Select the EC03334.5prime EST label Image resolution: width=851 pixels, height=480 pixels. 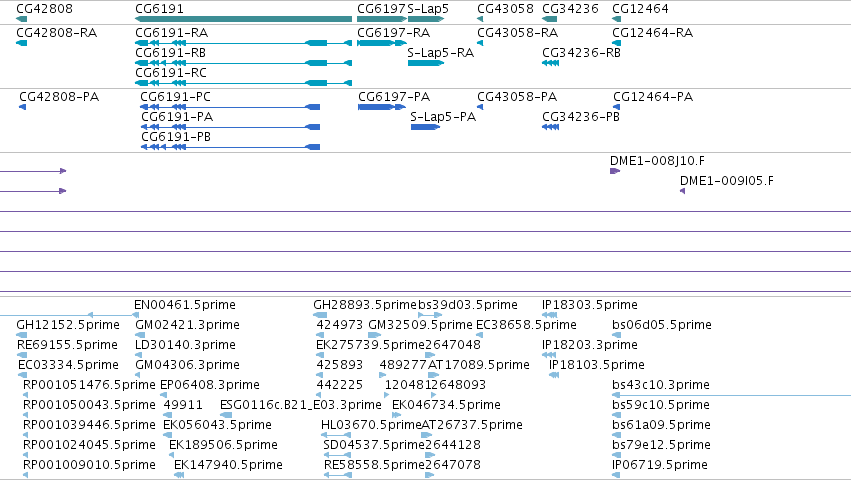[68, 365]
